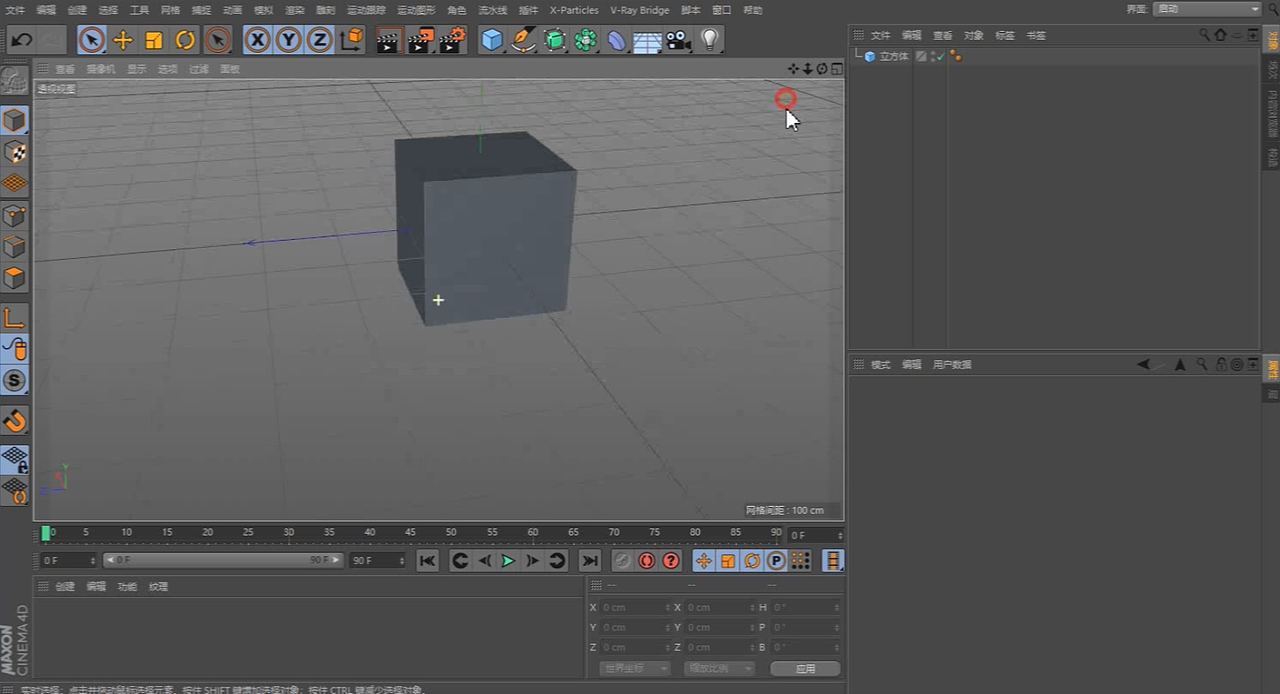Click the timeline preview range slider bar

tap(222, 560)
